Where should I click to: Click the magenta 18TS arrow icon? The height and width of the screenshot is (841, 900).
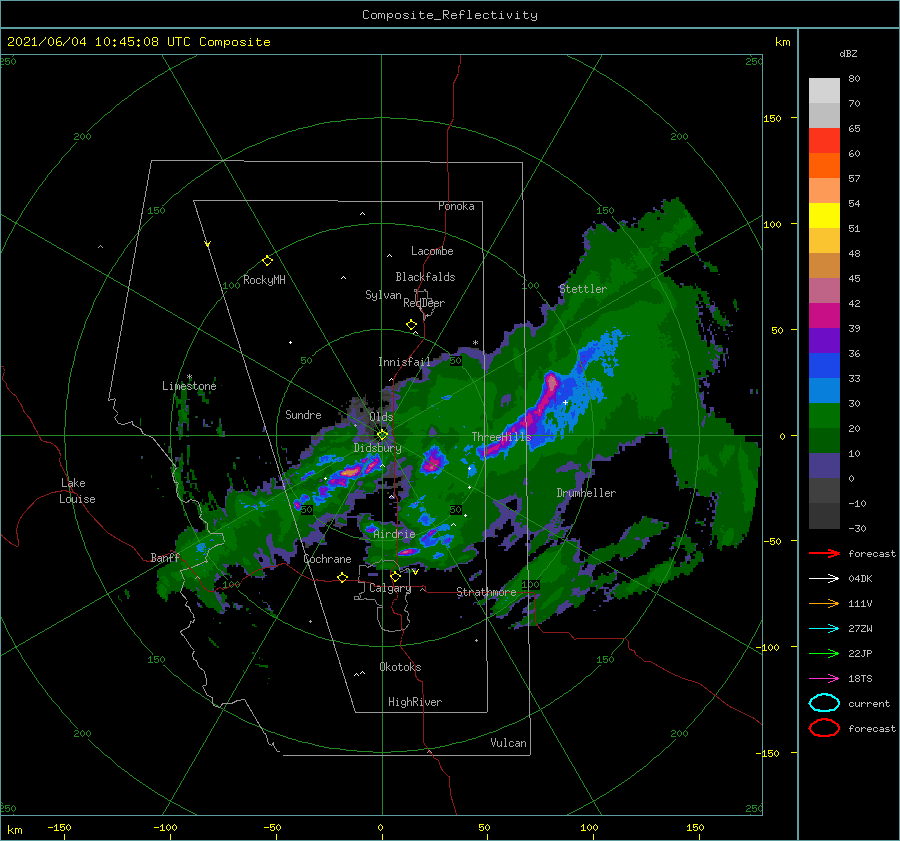pos(824,679)
